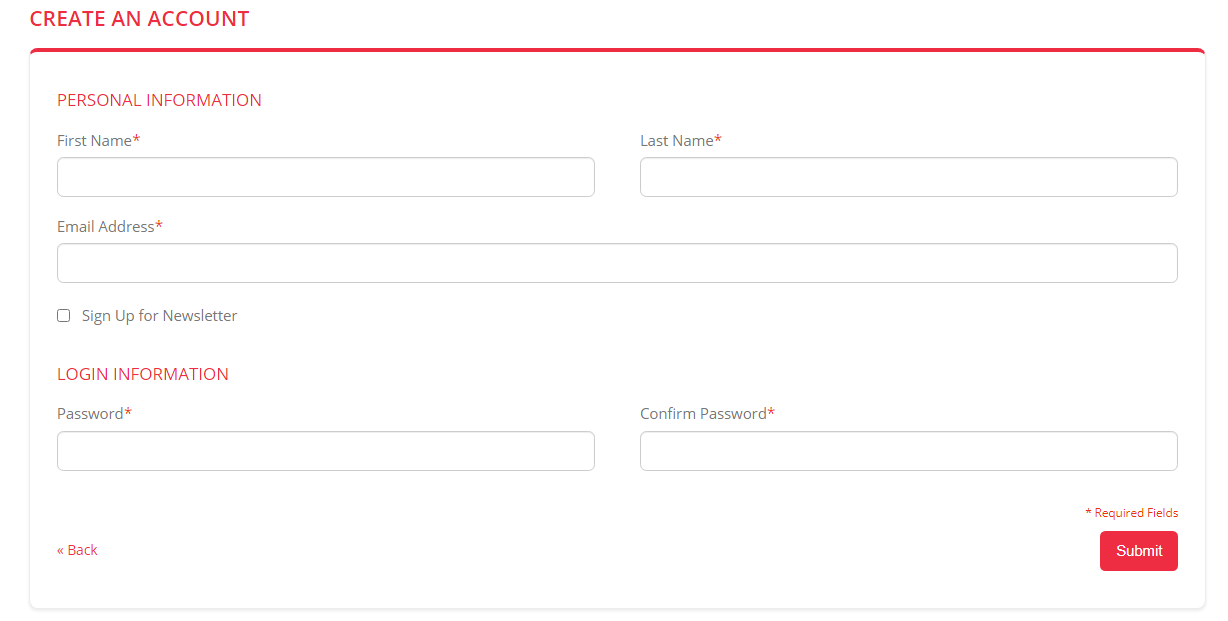Screen dimensions: 1228x621
Task: Click the red asterisk beside Email Address
Action: pyautogui.click(x=159, y=226)
